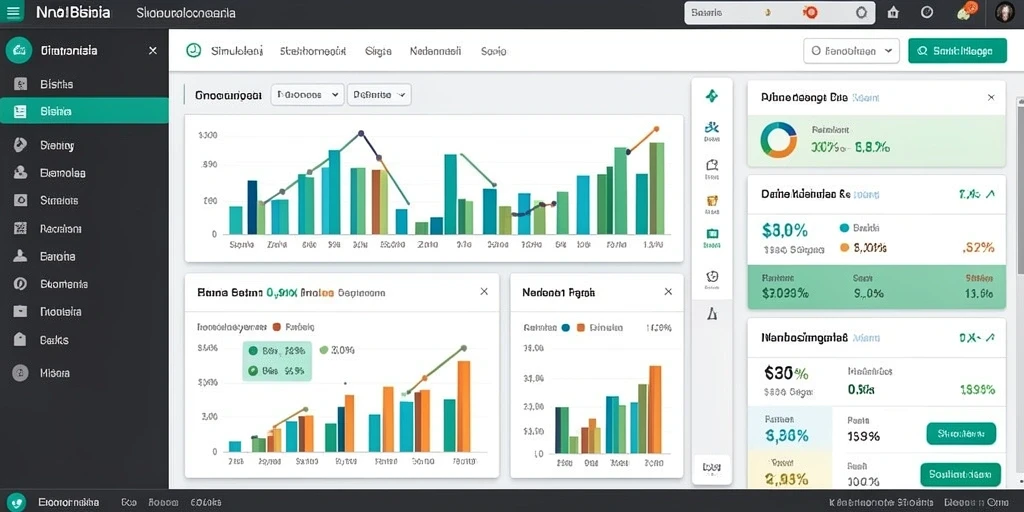The width and height of the screenshot is (1024, 512).
Task: Toggle the teal legend dot in middle-right card
Action: click(844, 228)
